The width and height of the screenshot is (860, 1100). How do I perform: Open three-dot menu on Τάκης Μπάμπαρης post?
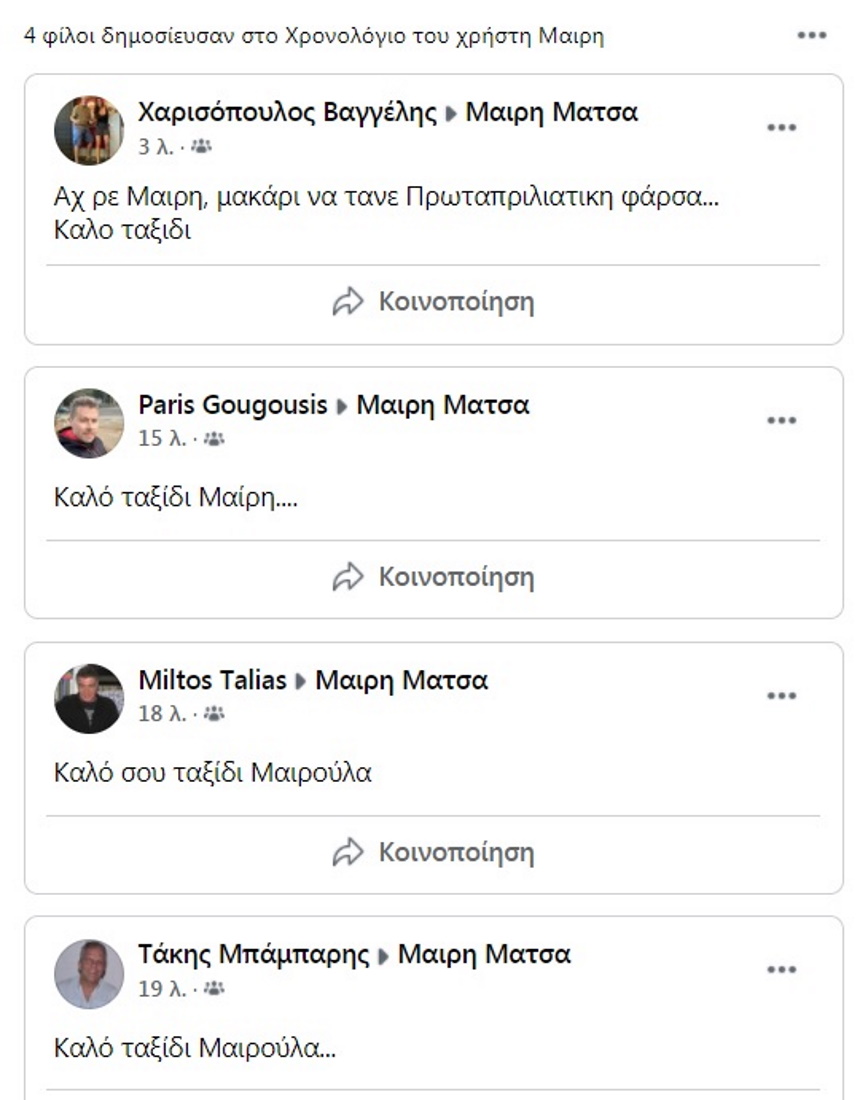(x=781, y=969)
